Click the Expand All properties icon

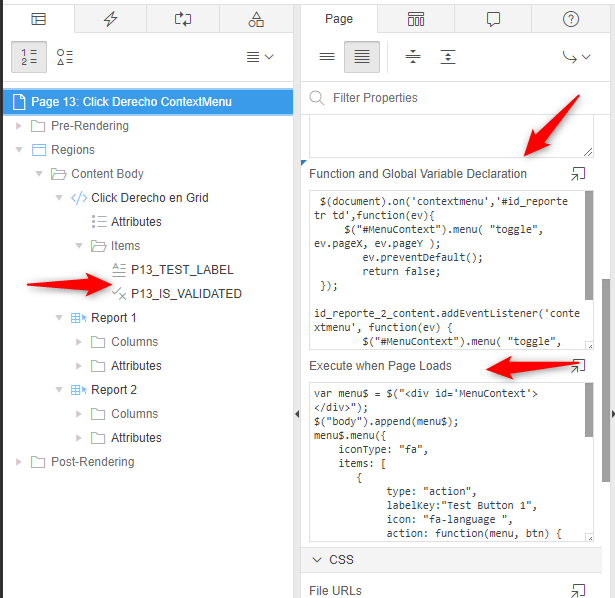point(448,57)
